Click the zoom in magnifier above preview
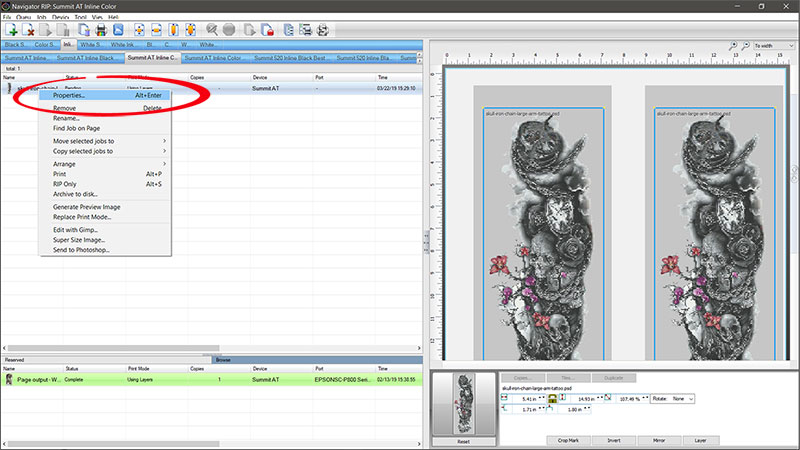 [733, 46]
